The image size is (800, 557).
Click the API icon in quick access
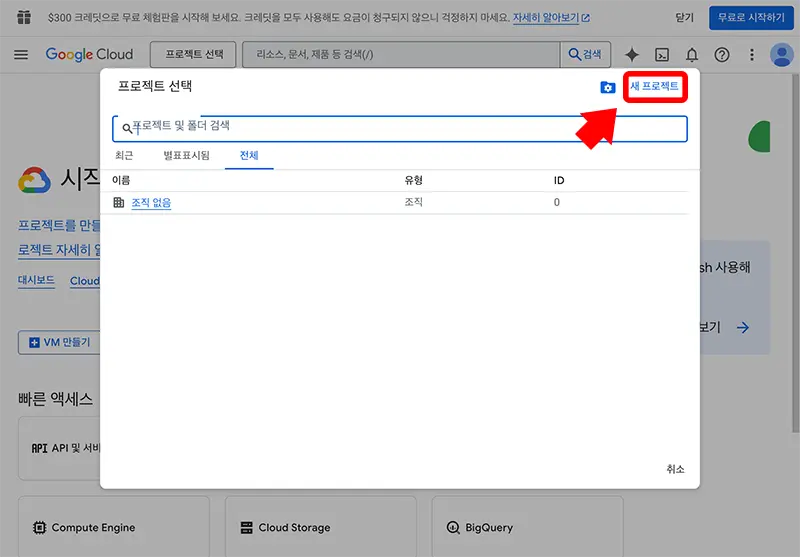point(39,448)
